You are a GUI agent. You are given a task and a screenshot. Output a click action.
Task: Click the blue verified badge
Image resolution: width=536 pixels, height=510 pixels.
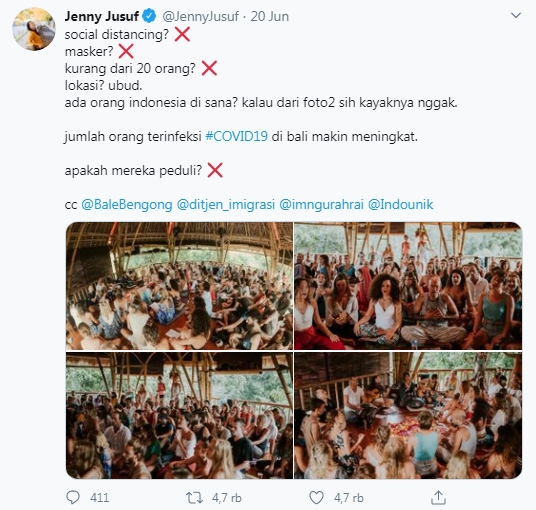[x=149, y=16]
